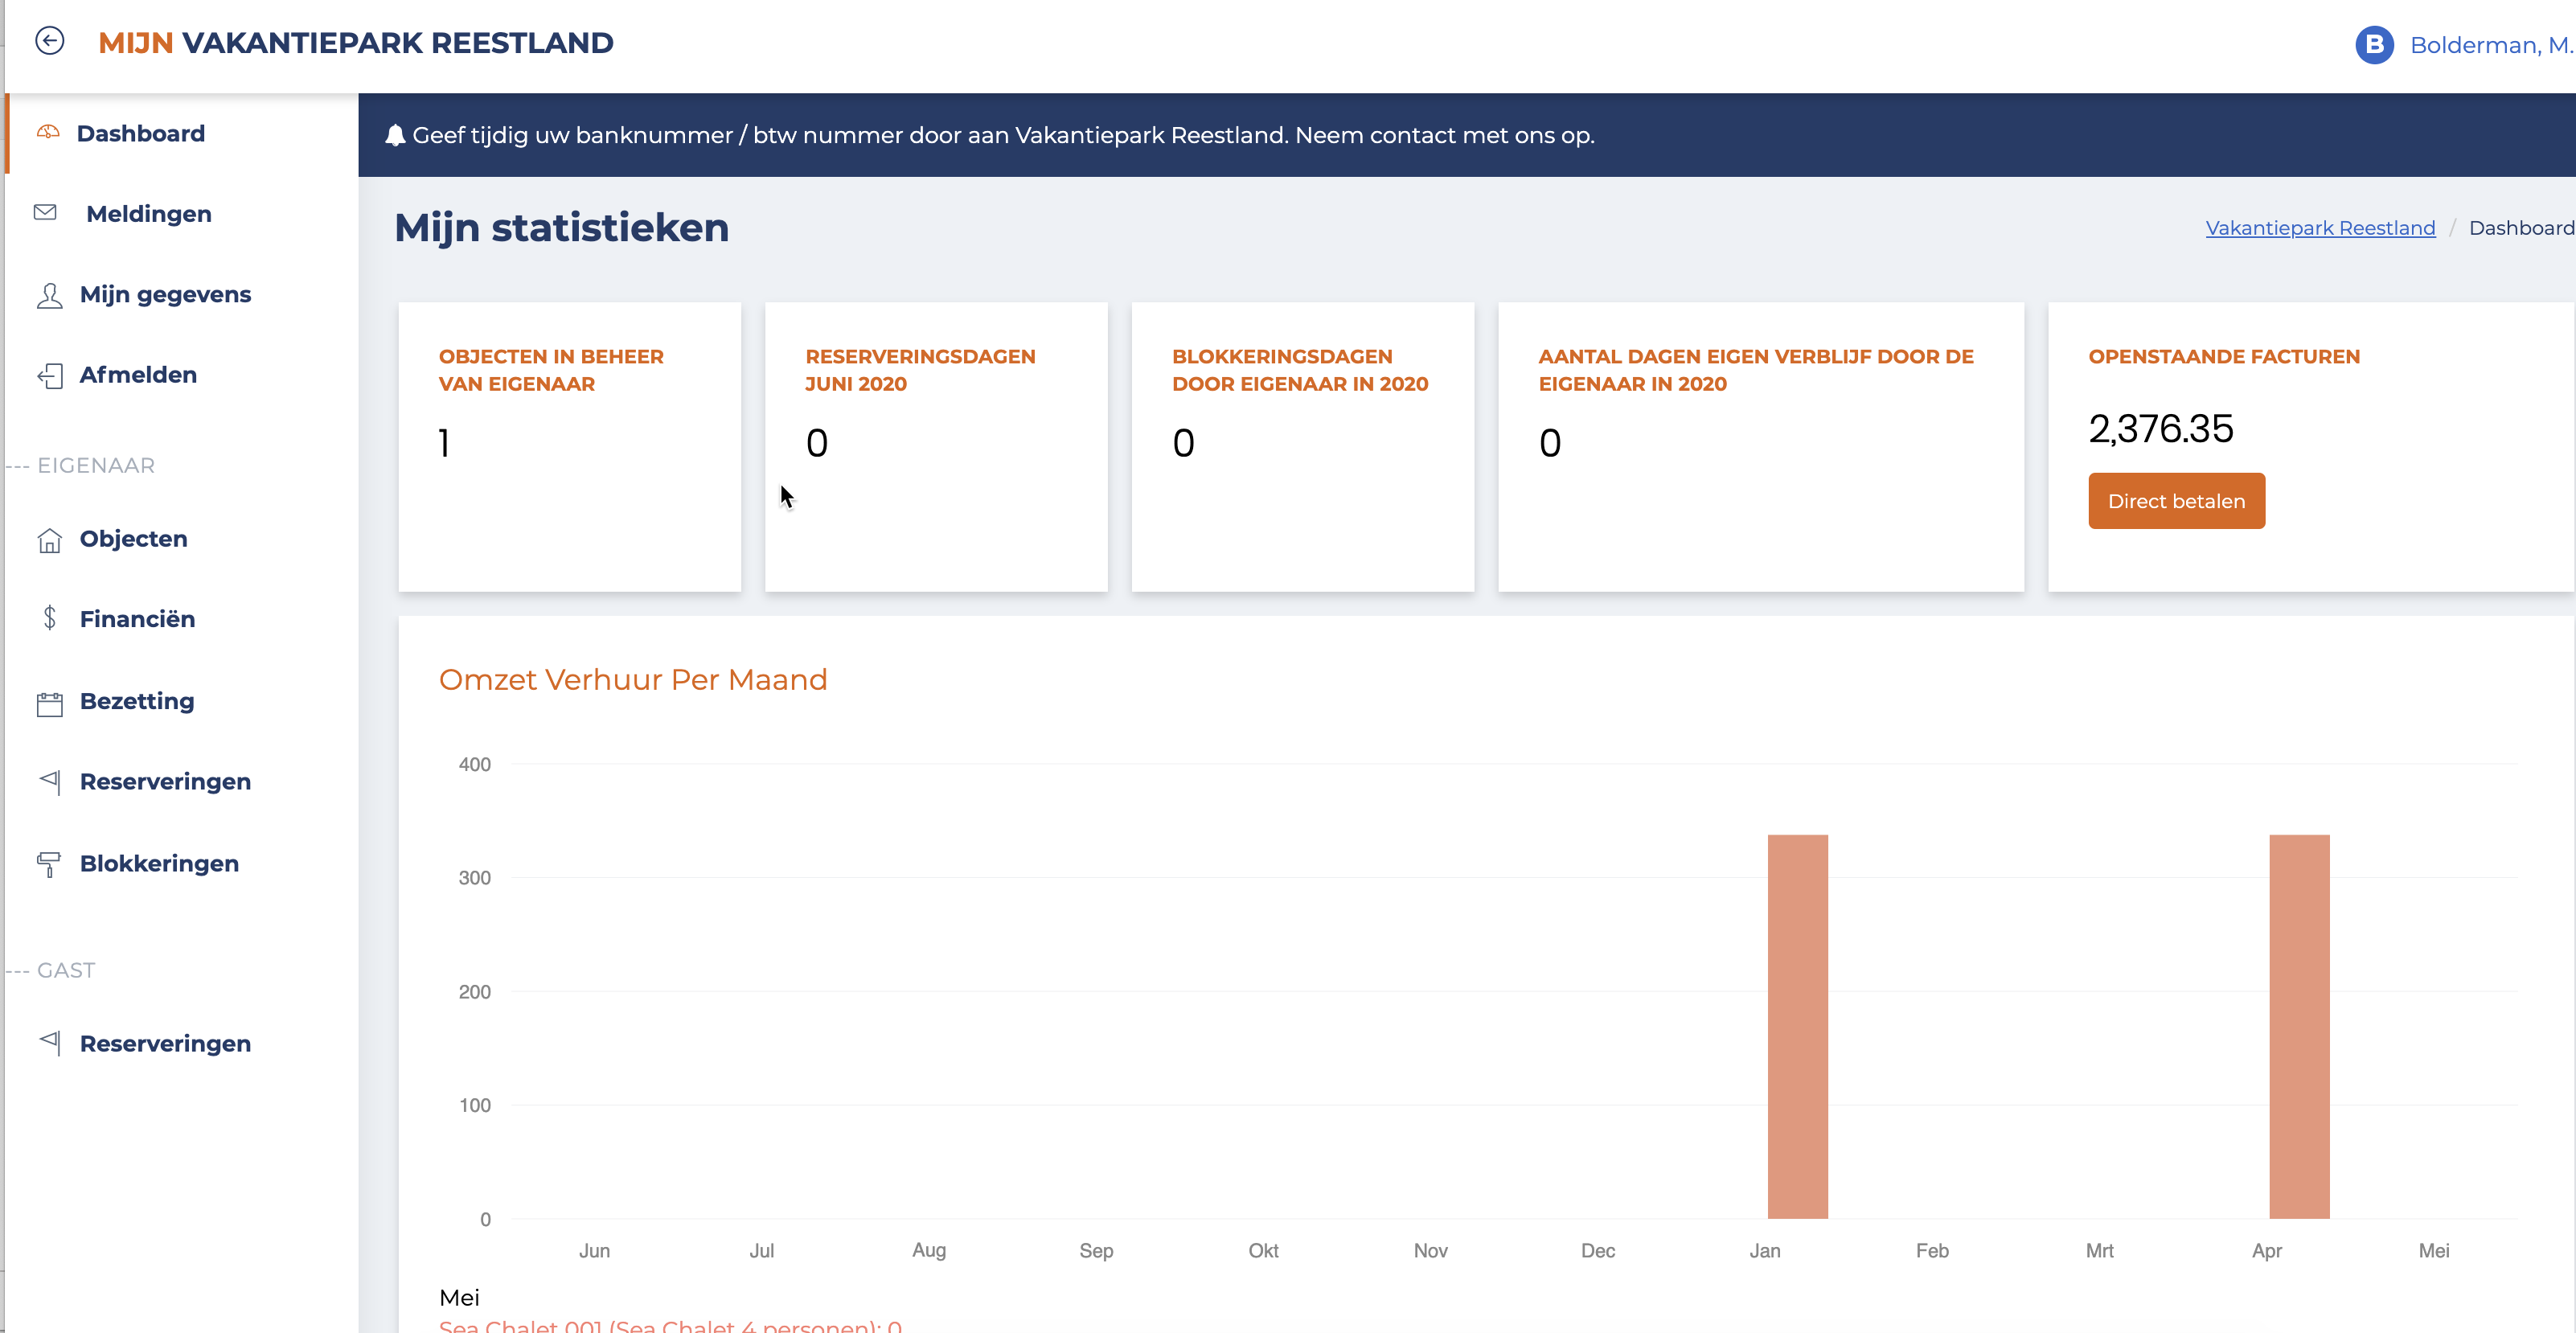Click the EIGENAAR section header

[x=96, y=465]
